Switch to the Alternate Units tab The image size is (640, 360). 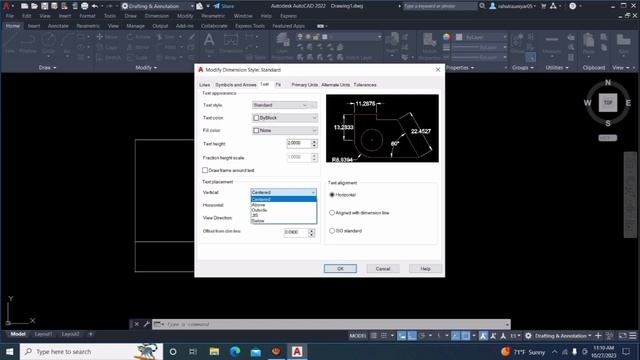[336, 85]
